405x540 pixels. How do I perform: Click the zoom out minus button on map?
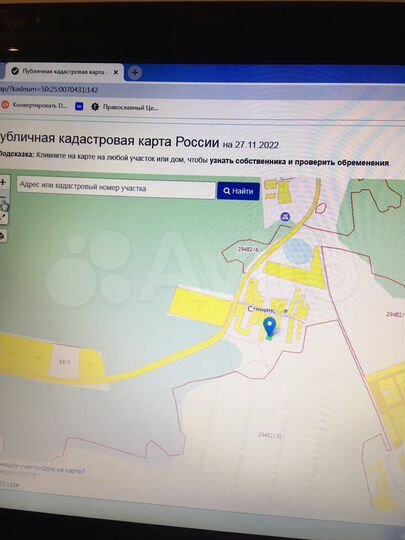click(3, 197)
